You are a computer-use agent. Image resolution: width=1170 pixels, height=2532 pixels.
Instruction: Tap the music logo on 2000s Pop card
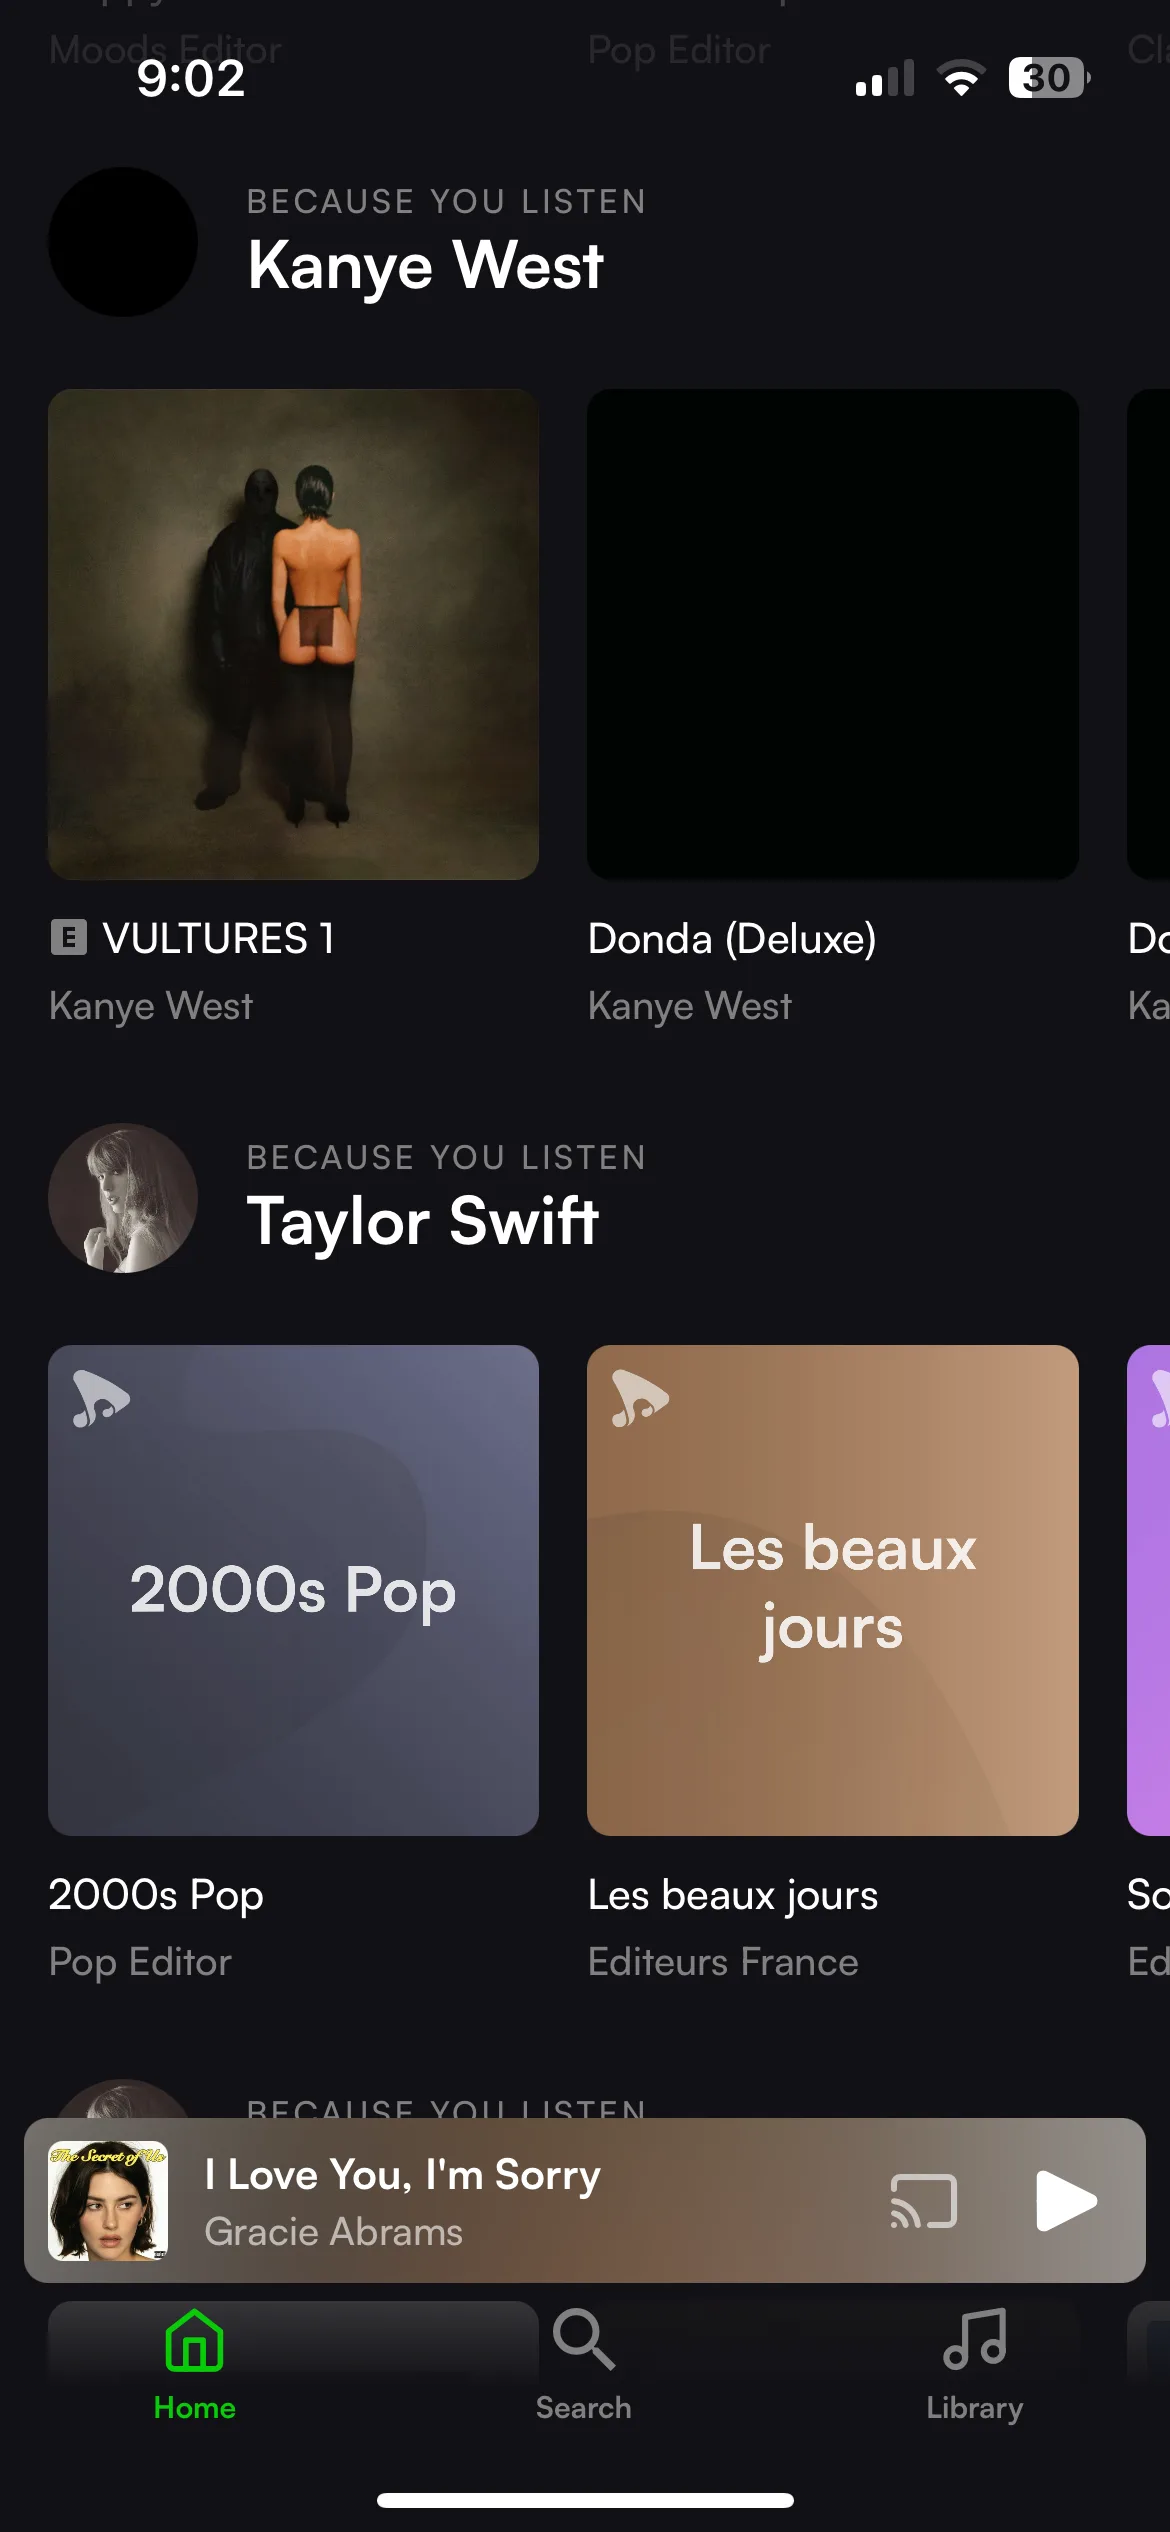point(101,1398)
